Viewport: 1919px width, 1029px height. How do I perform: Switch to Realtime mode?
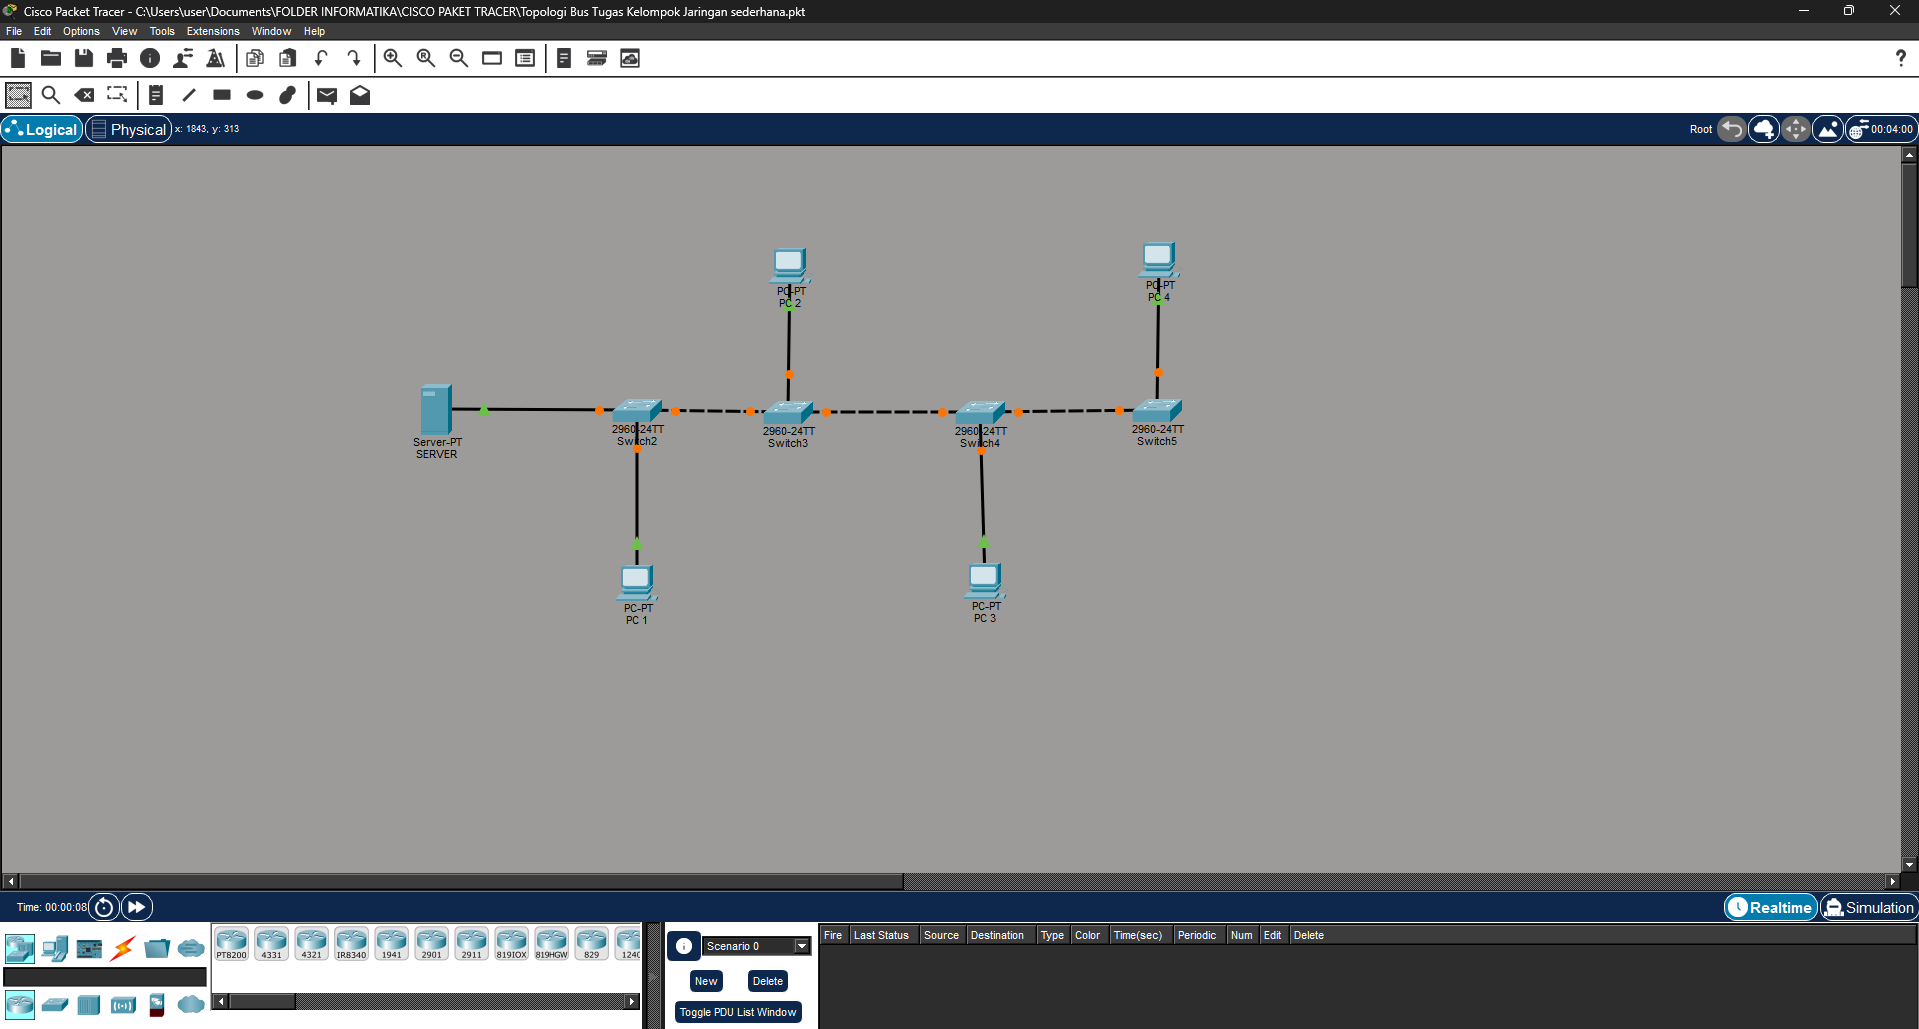pos(1770,907)
